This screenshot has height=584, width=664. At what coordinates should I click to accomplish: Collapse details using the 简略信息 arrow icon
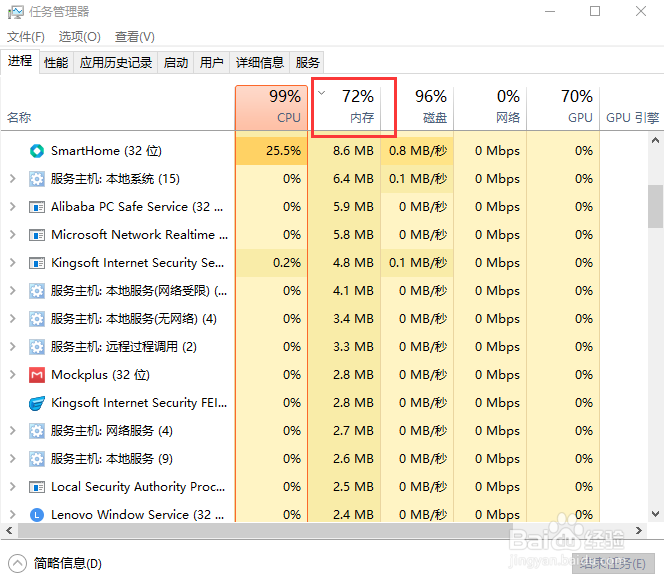(x=17, y=564)
